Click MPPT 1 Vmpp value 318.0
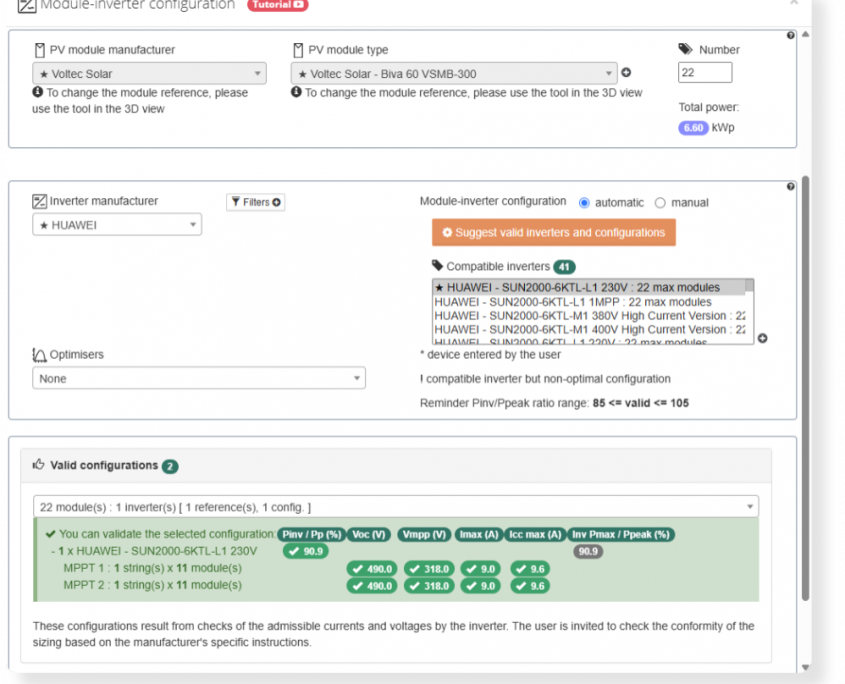 429,569
